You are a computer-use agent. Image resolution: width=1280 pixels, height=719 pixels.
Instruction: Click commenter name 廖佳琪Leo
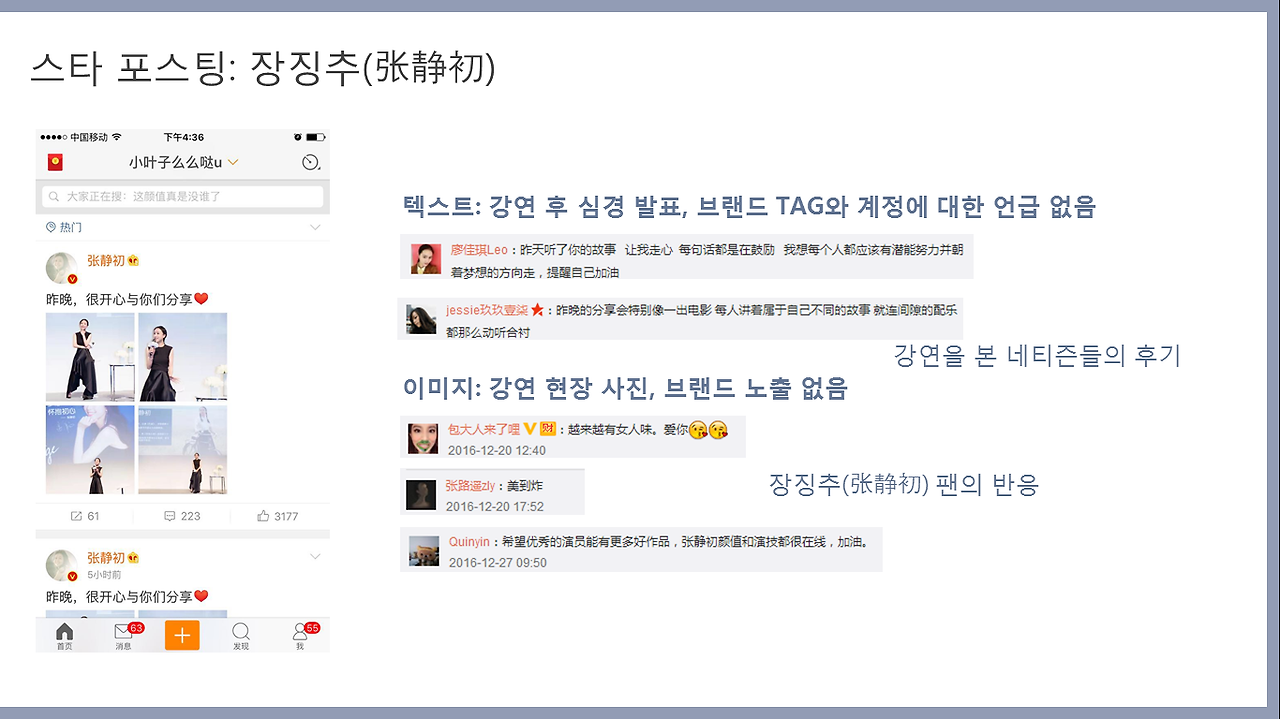[x=479, y=250]
